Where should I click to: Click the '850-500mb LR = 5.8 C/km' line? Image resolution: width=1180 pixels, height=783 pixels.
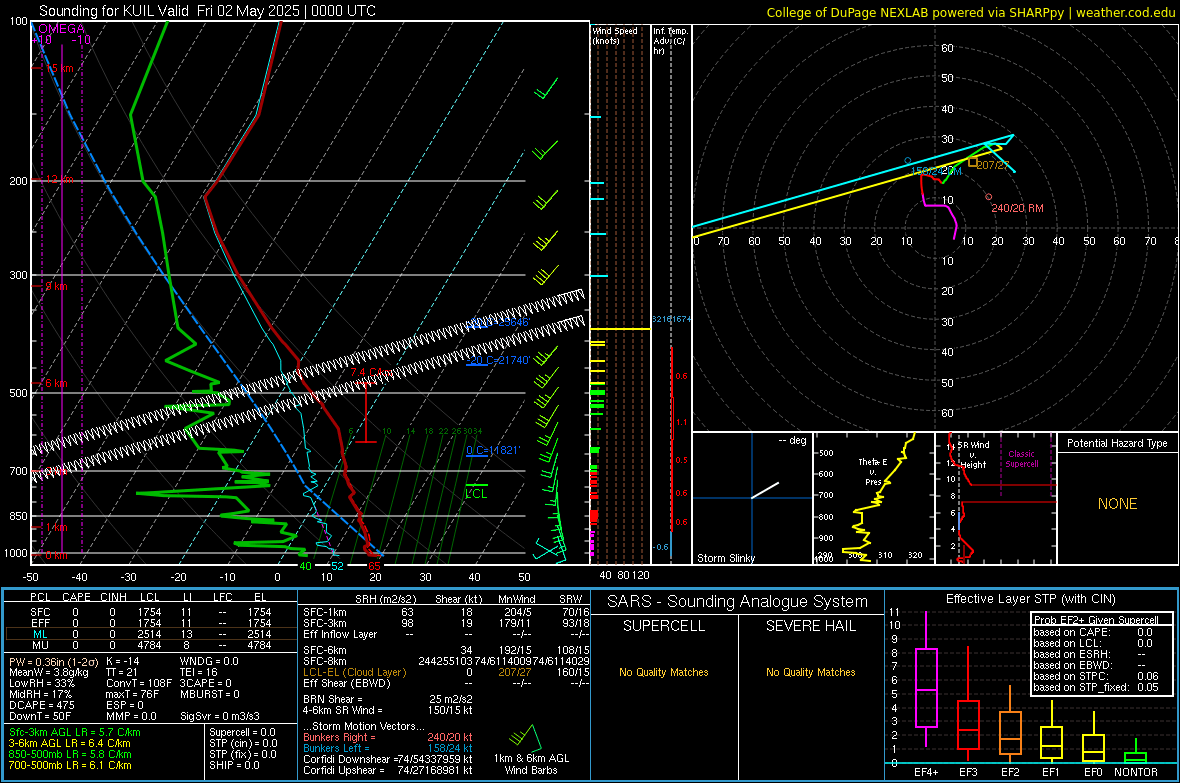(x=70, y=754)
